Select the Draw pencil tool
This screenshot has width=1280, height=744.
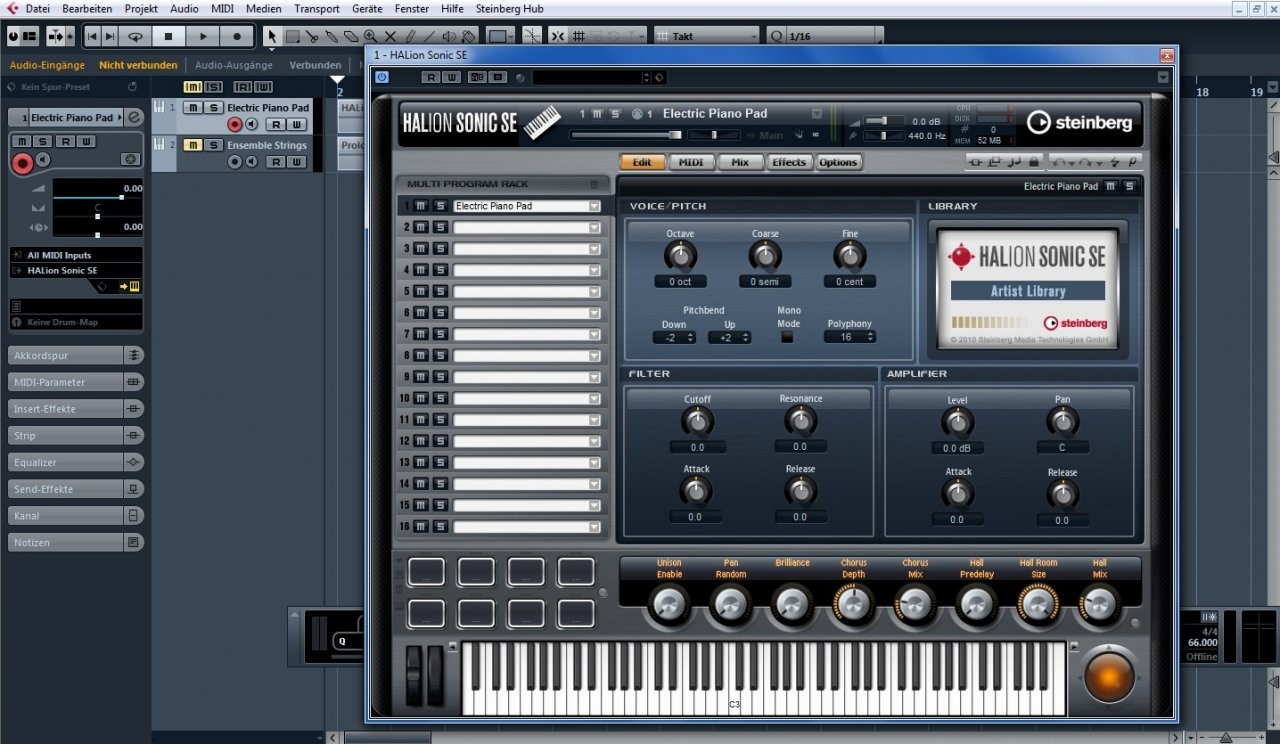coord(409,36)
